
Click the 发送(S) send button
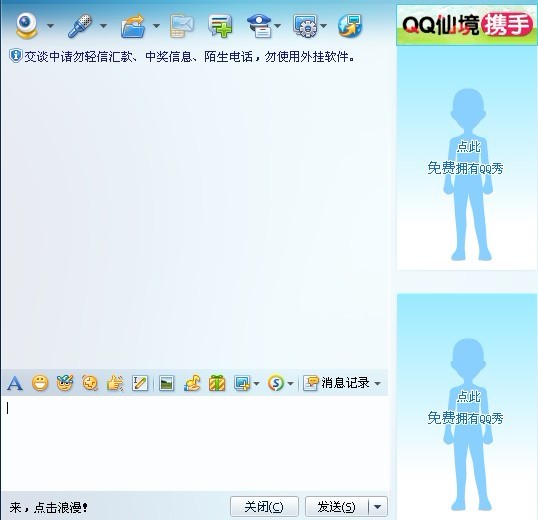(x=336, y=507)
